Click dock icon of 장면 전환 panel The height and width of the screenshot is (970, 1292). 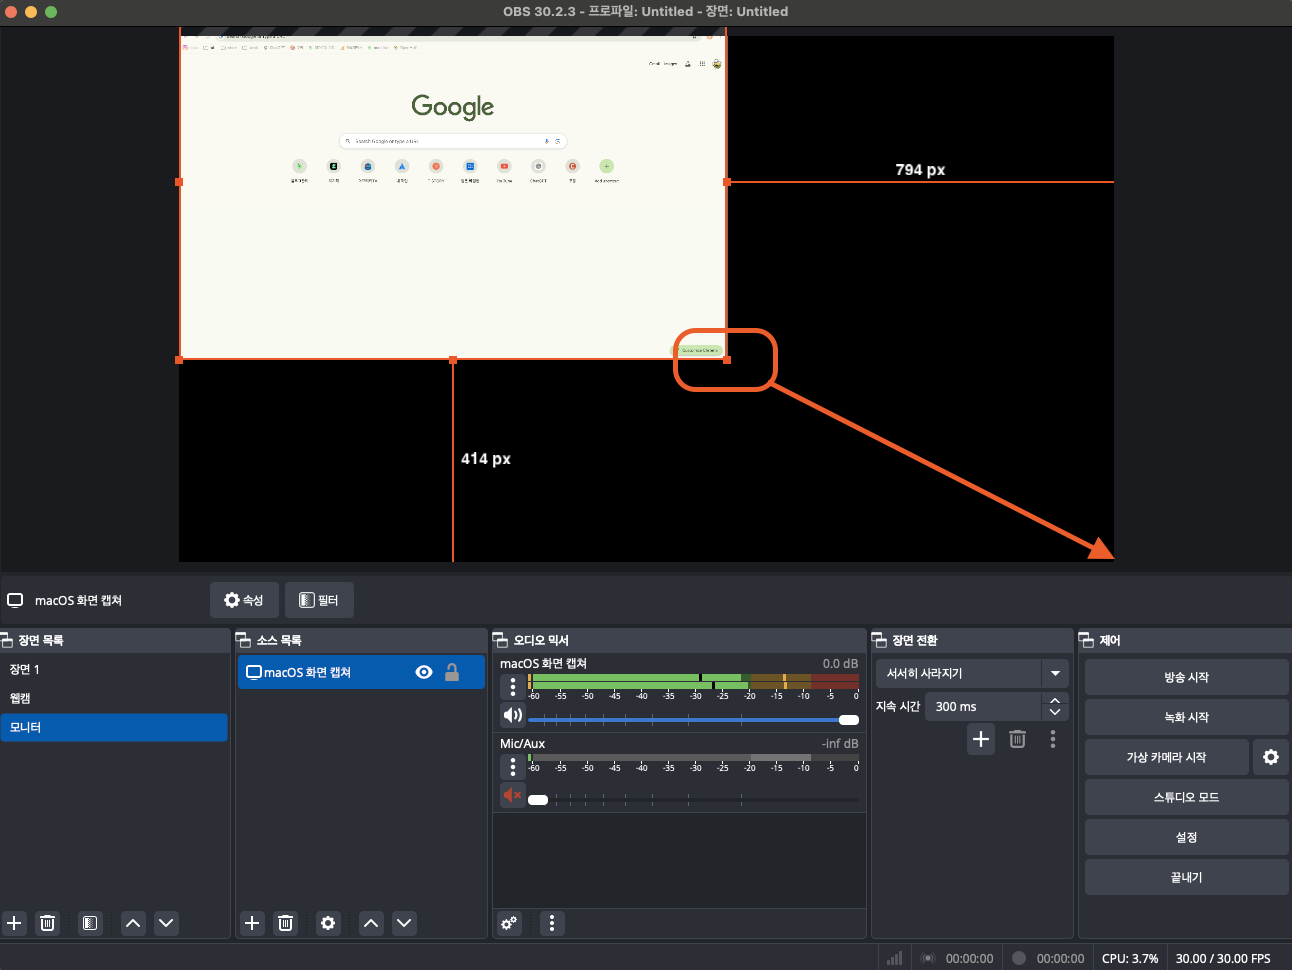880,640
